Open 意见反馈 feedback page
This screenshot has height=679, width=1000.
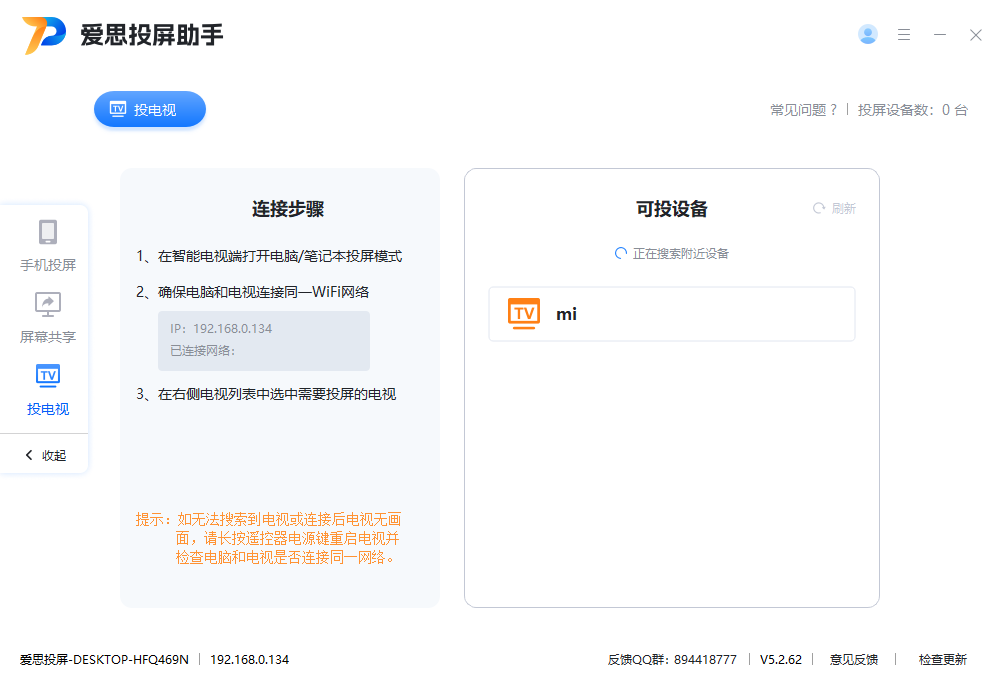pyautogui.click(x=854, y=660)
